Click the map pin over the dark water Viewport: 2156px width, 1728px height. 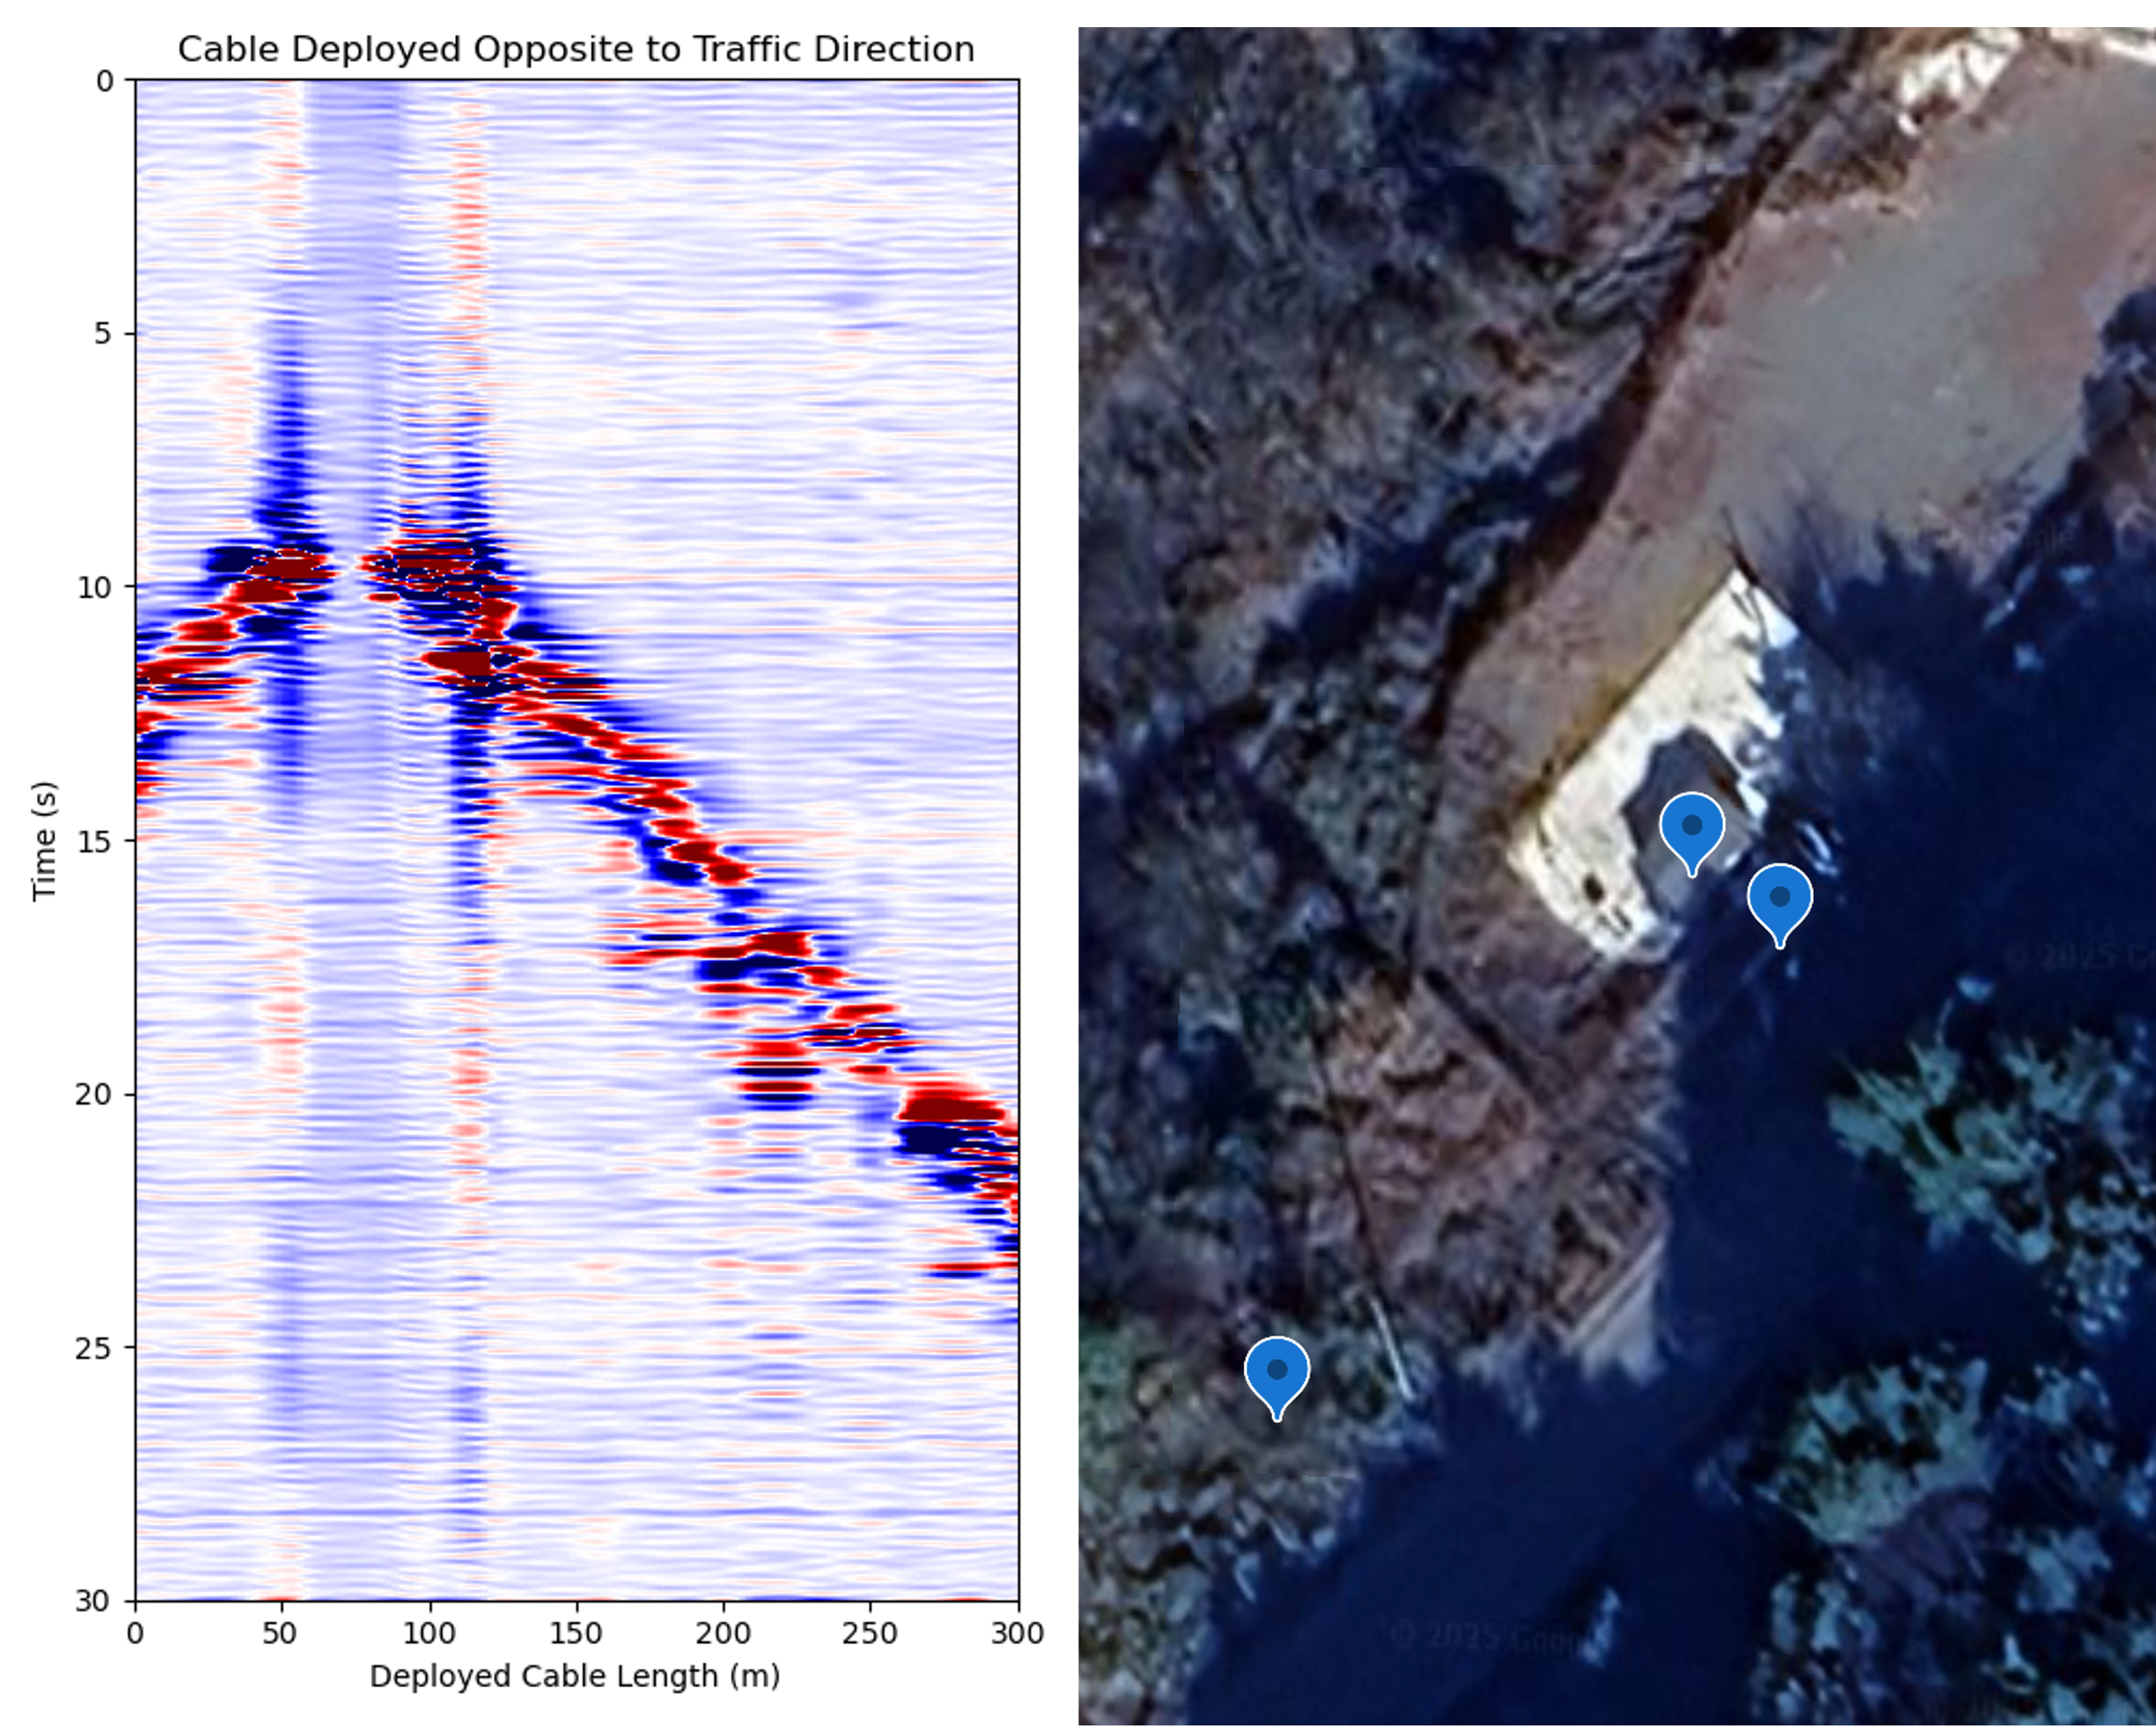click(x=1779, y=900)
